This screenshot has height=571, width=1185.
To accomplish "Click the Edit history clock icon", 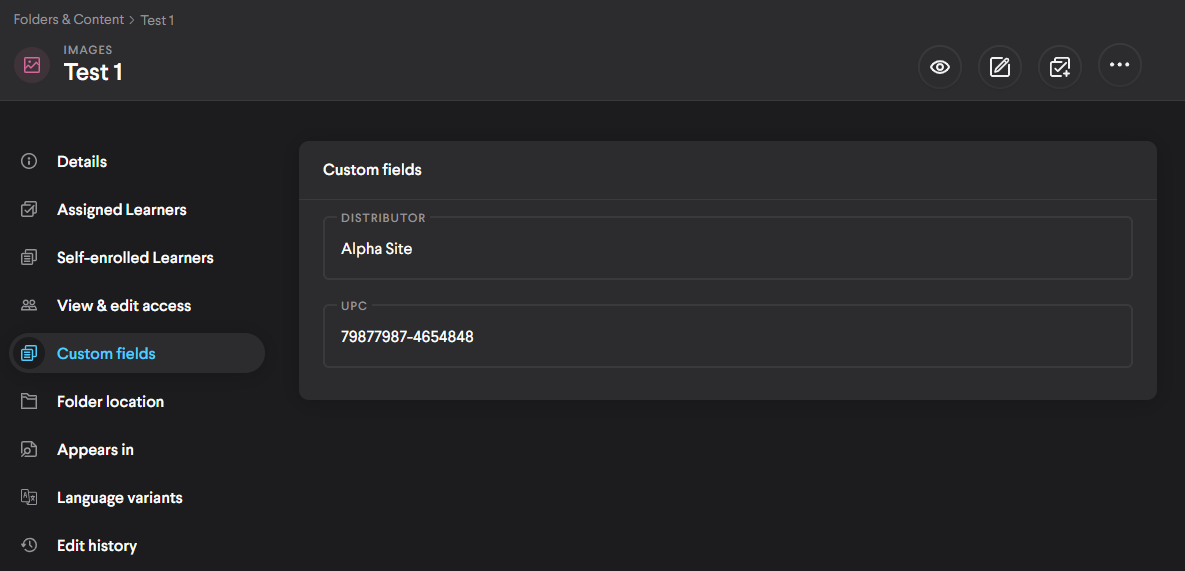I will pos(29,546).
